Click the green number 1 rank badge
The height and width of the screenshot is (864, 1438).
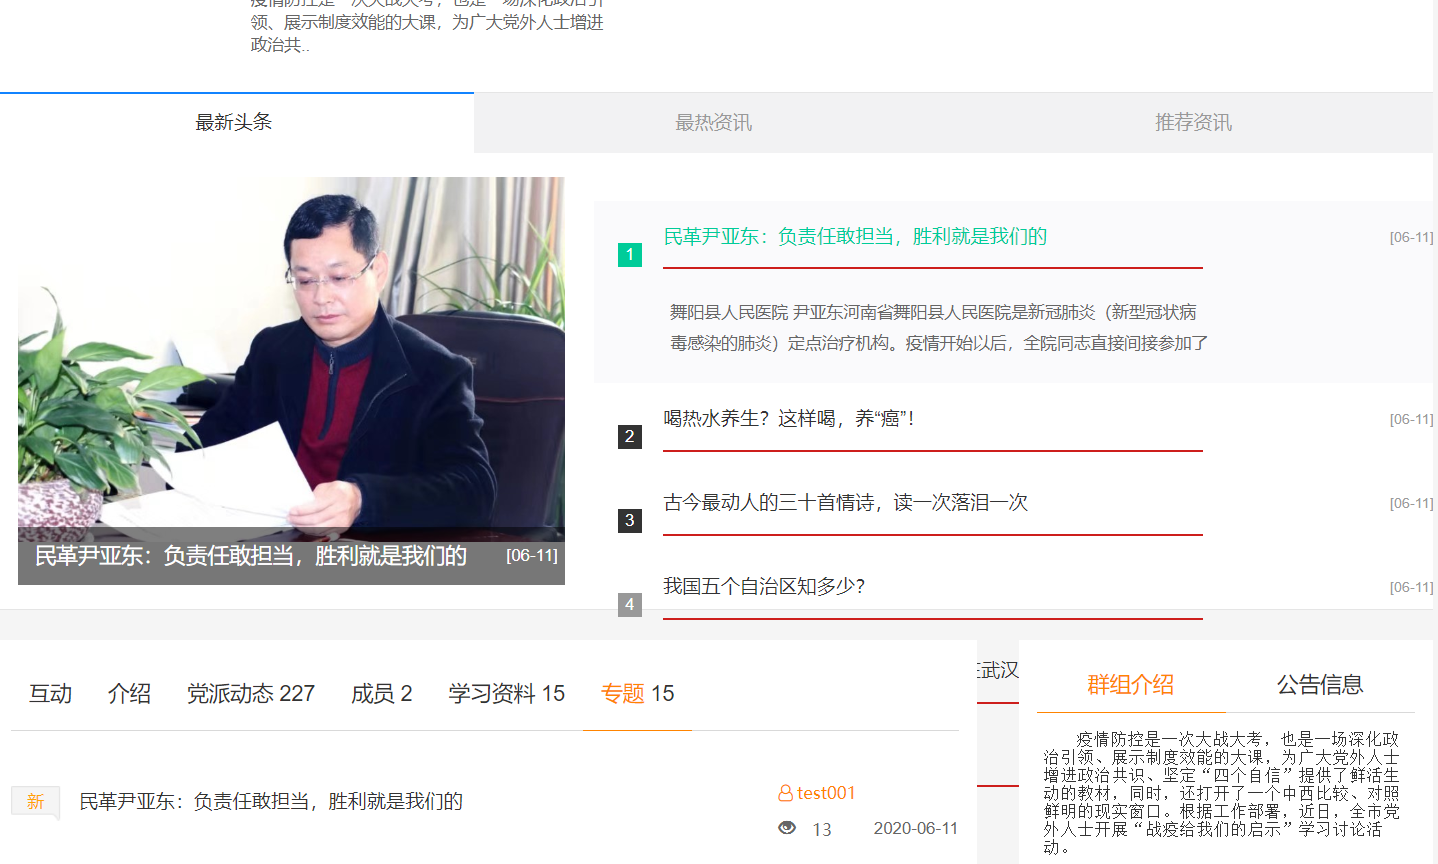(x=629, y=255)
